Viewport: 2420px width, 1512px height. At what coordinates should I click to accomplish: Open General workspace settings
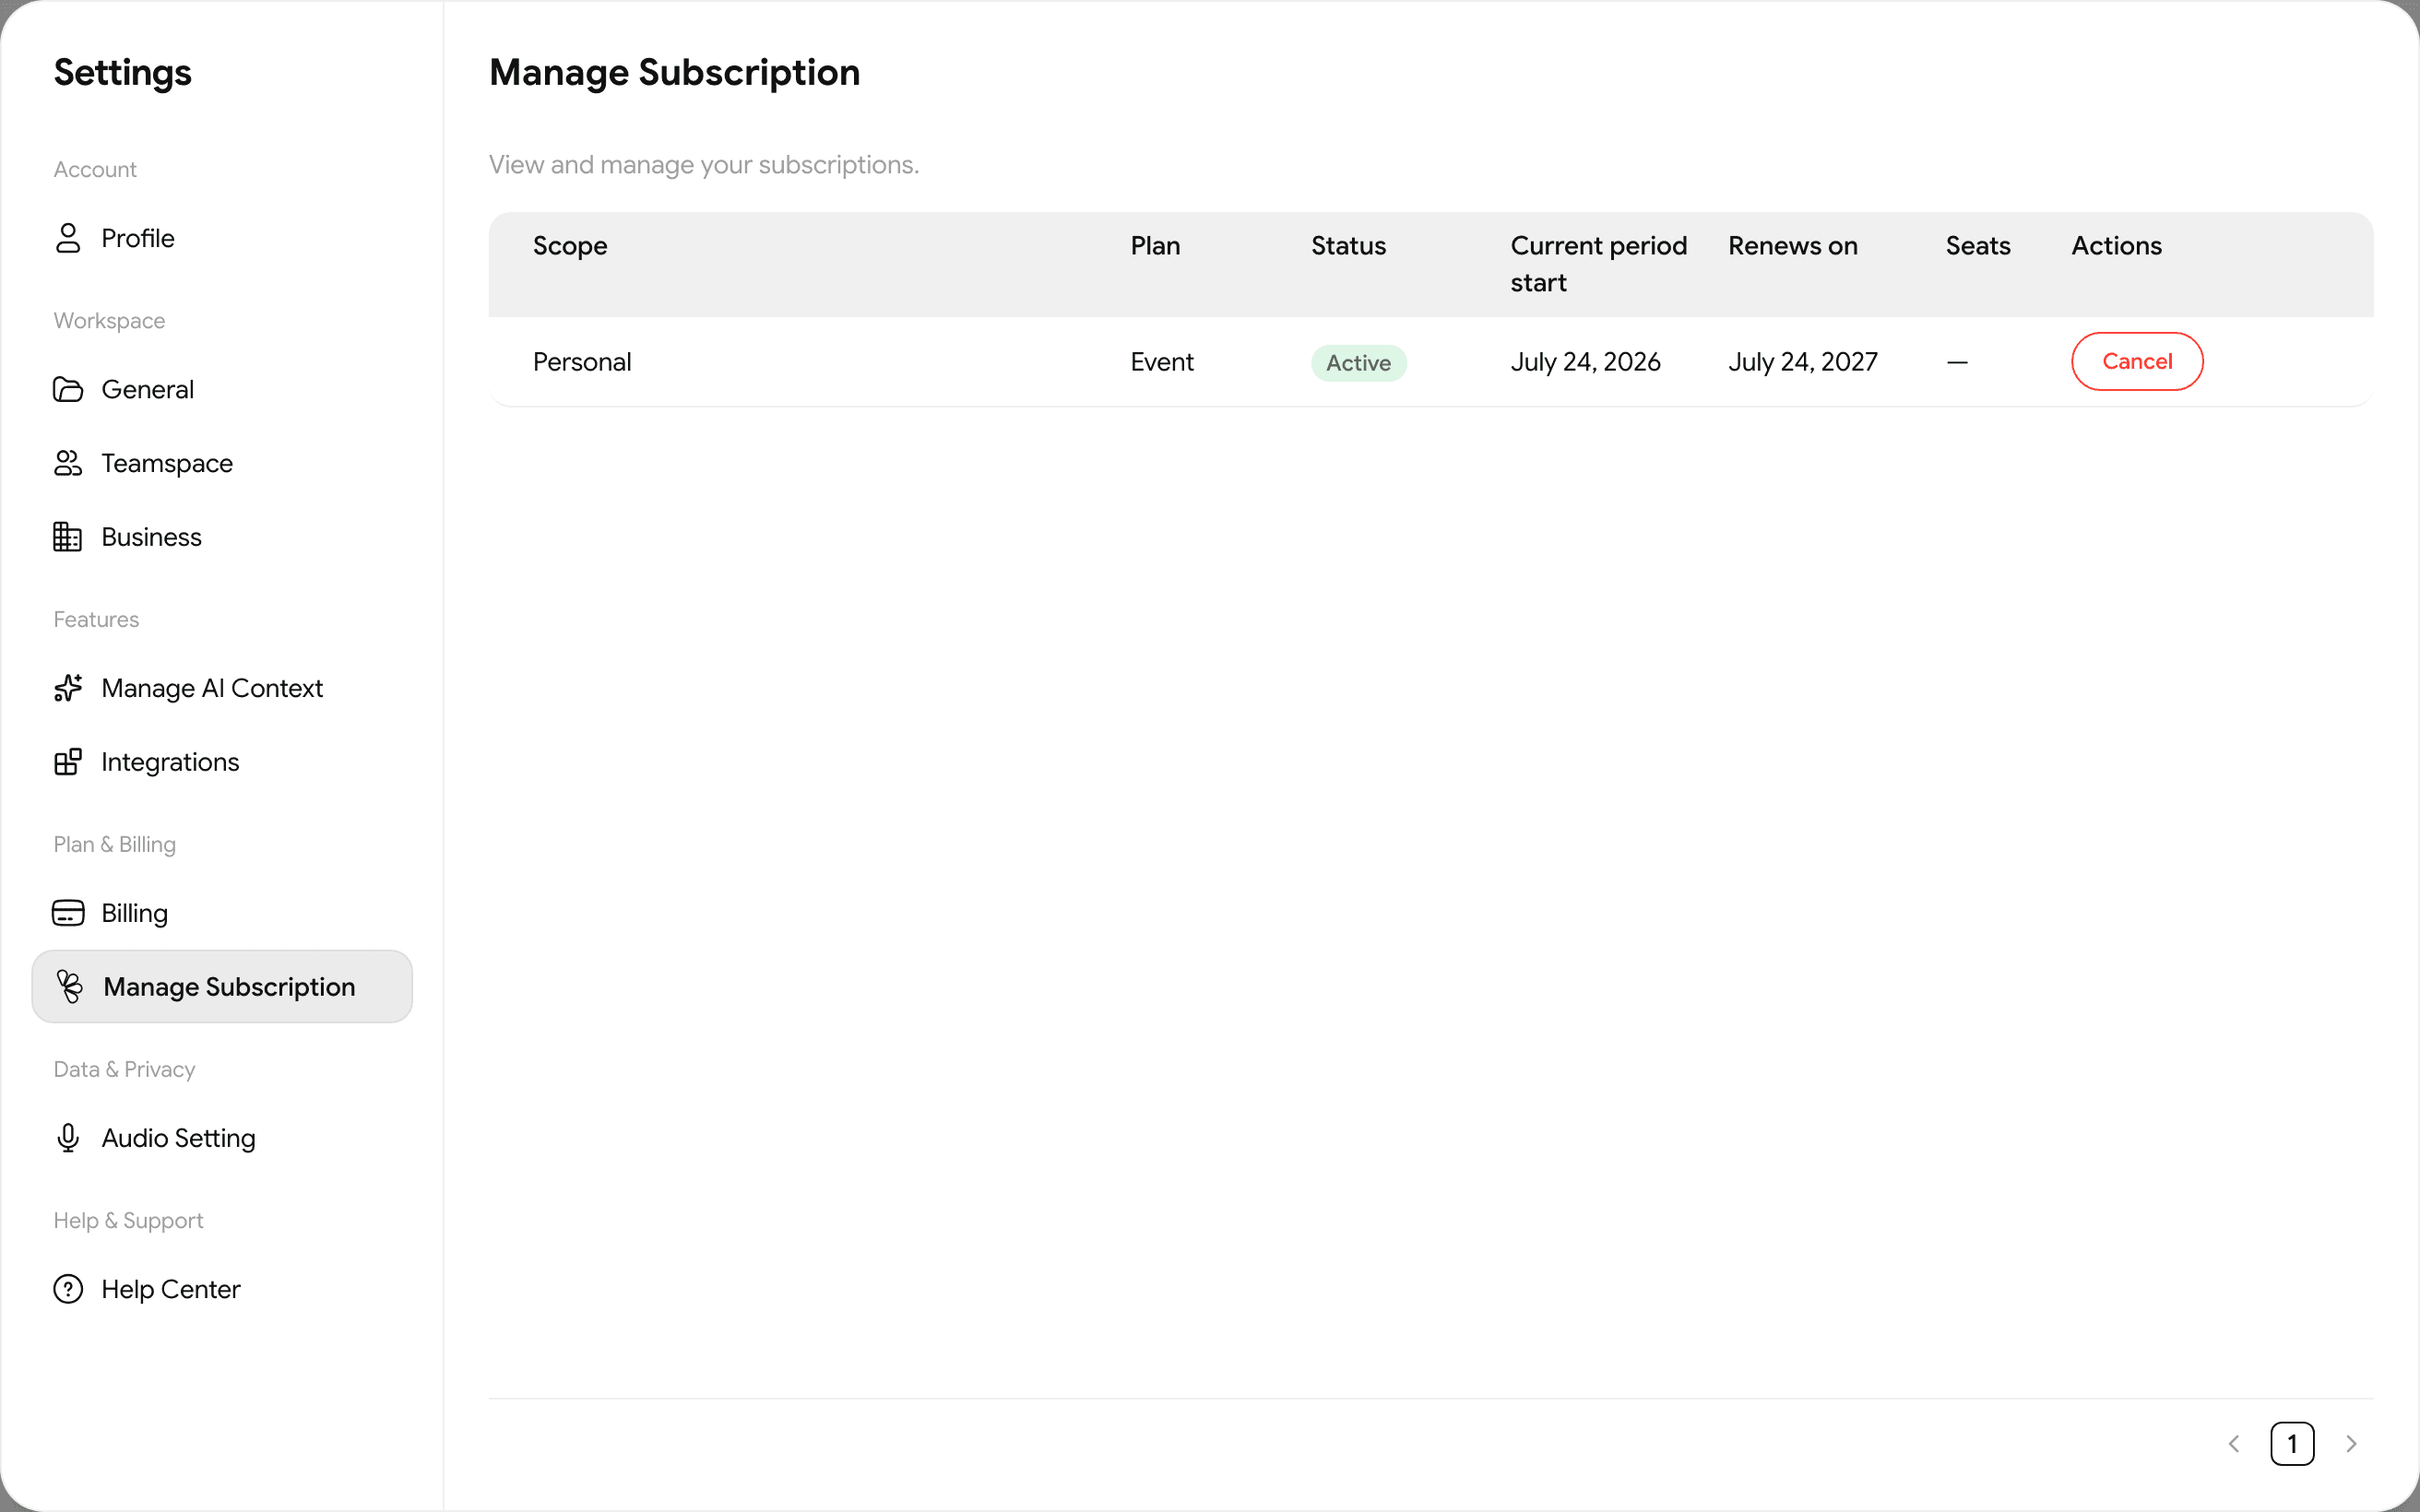pyautogui.click(x=148, y=389)
